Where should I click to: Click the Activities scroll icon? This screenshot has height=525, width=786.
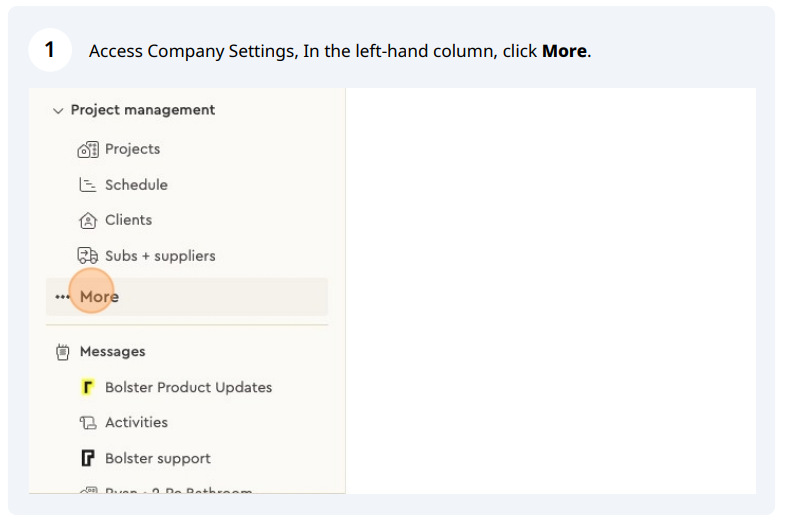87,423
